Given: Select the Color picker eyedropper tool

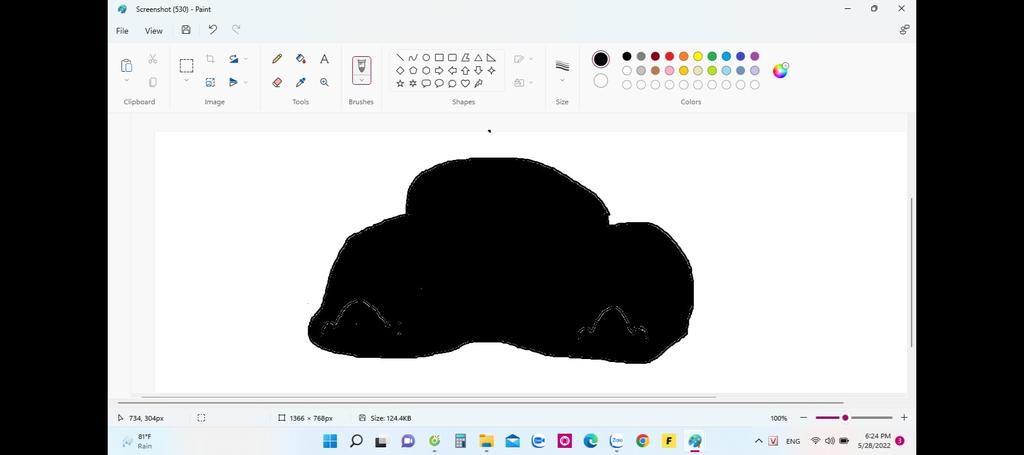Looking at the screenshot, I should pyautogui.click(x=300, y=82).
